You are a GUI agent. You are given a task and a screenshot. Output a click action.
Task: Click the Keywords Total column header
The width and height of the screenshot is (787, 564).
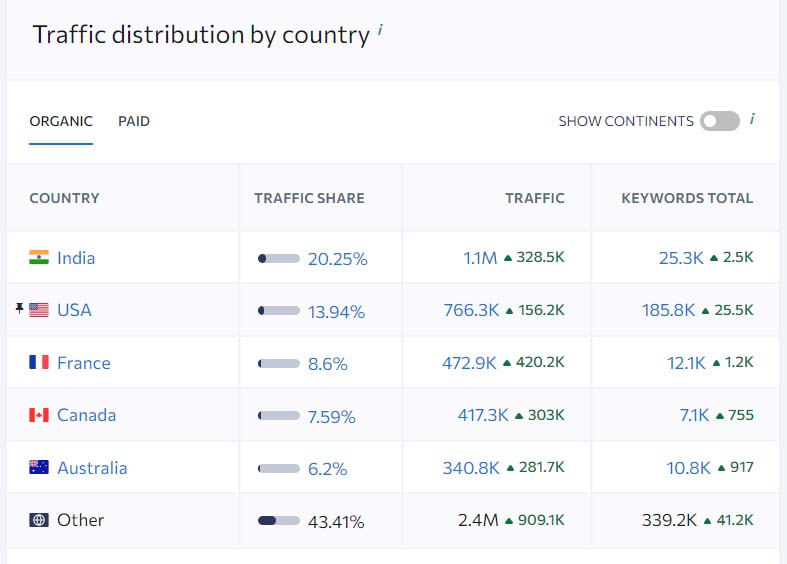687,198
